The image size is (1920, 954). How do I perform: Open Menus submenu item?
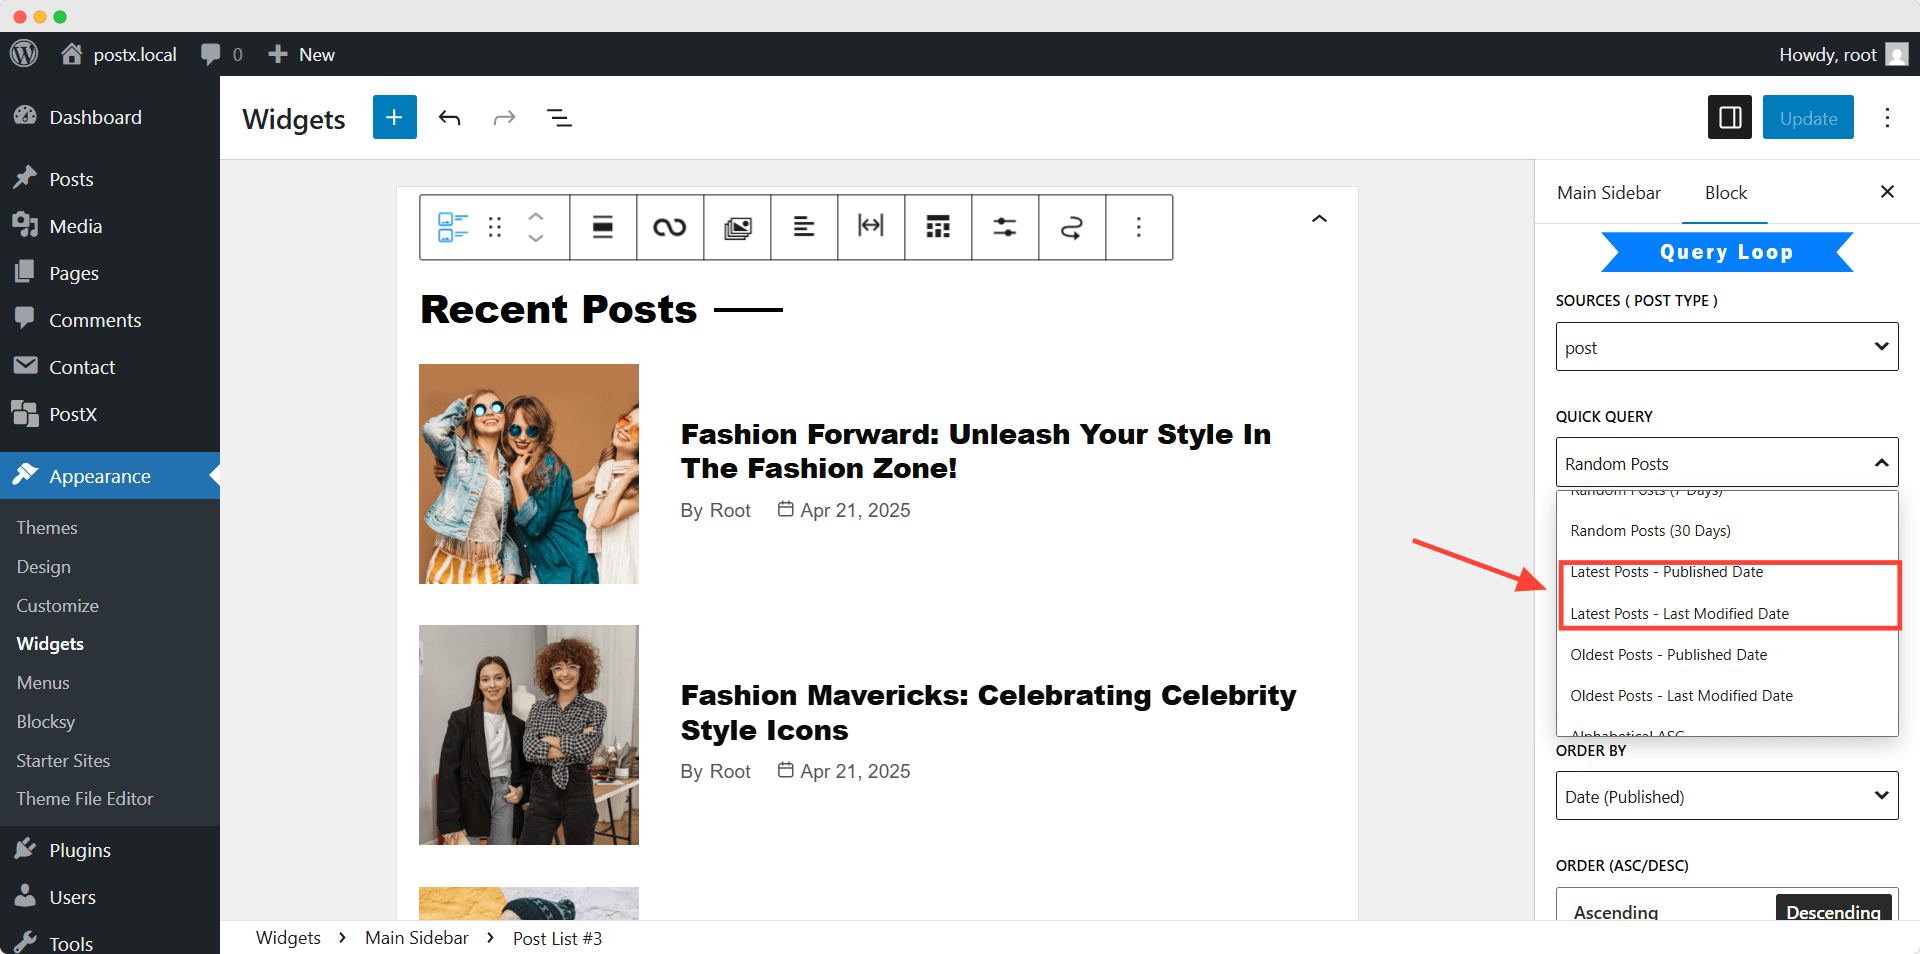pyautogui.click(x=43, y=683)
